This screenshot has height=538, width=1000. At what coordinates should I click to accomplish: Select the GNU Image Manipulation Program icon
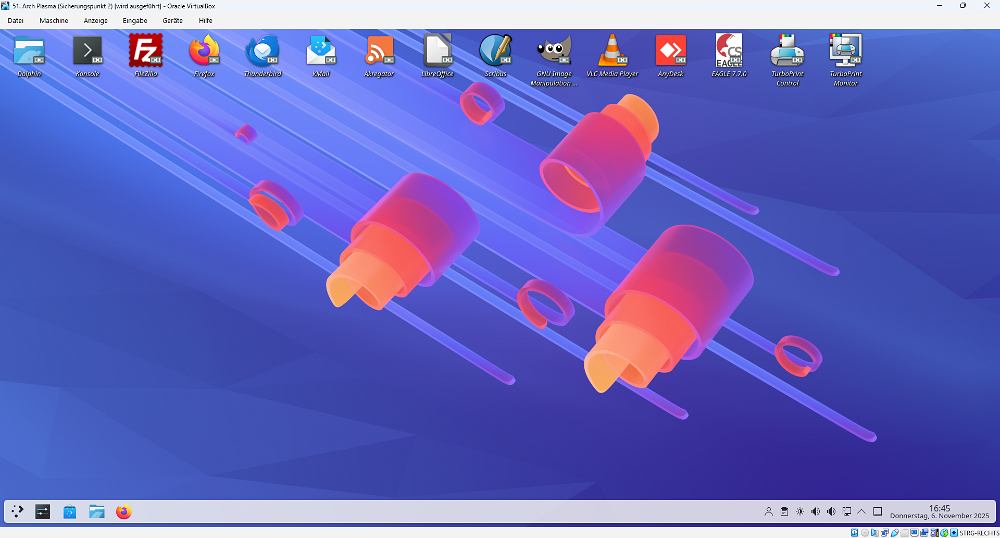coord(554,50)
